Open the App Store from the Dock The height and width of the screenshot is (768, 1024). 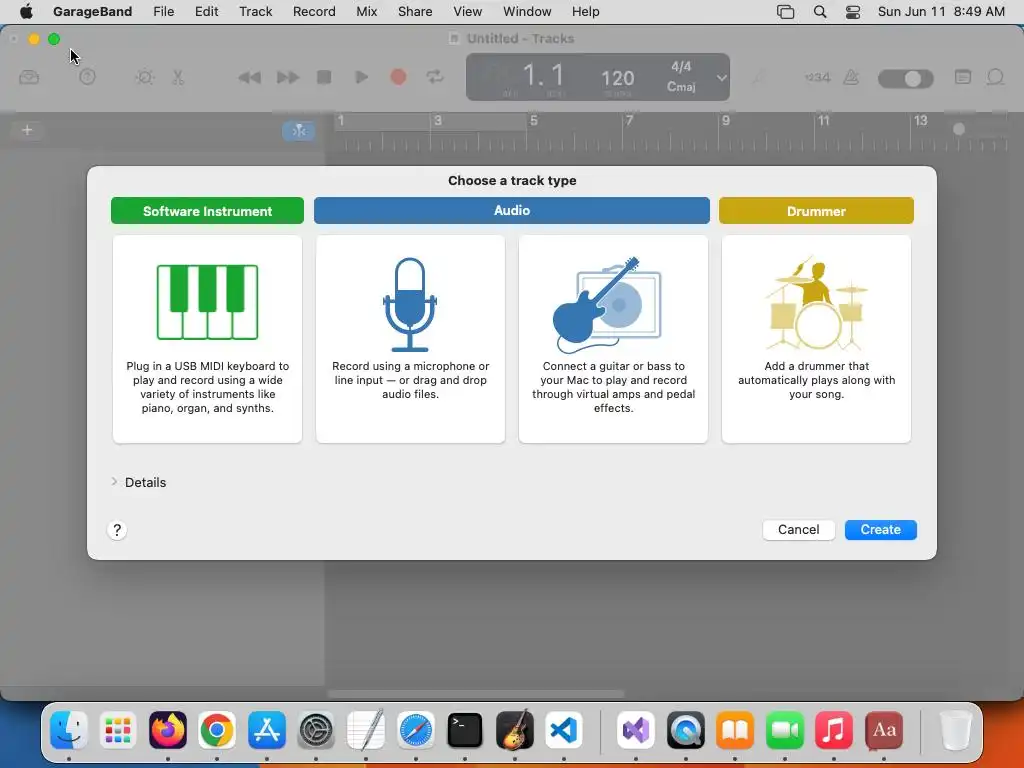266,730
